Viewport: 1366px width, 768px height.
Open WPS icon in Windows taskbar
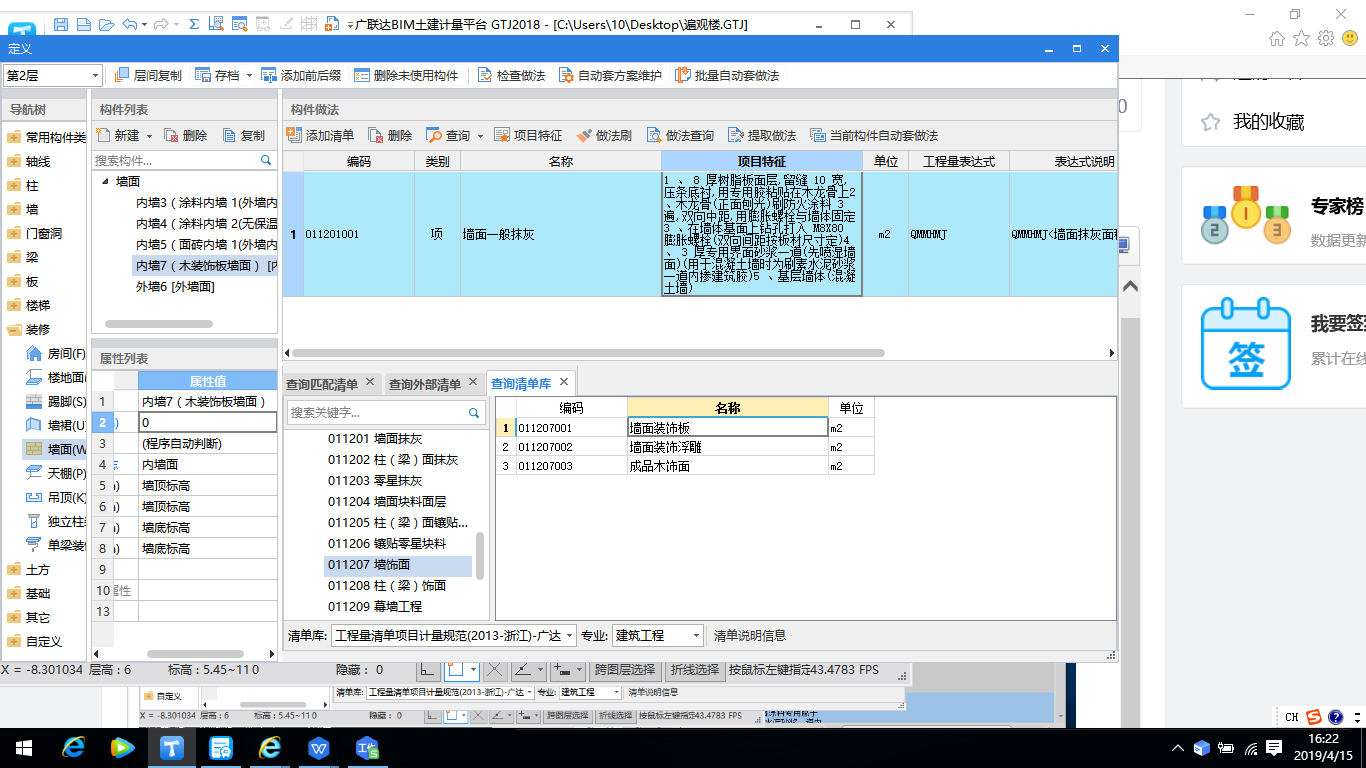click(319, 747)
